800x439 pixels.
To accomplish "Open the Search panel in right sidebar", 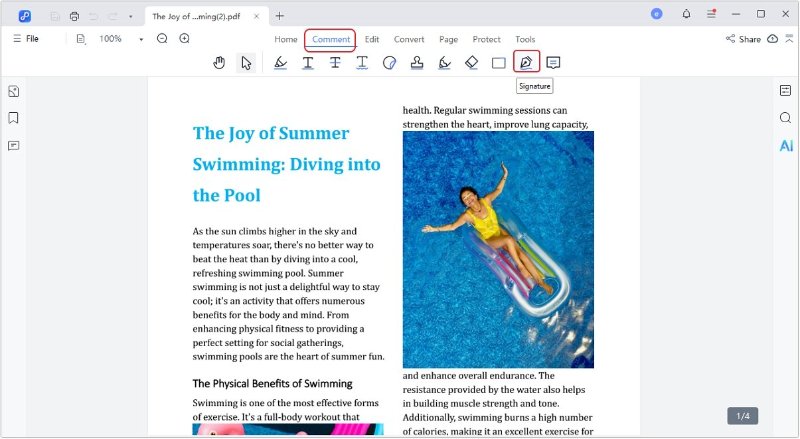I will 786,118.
